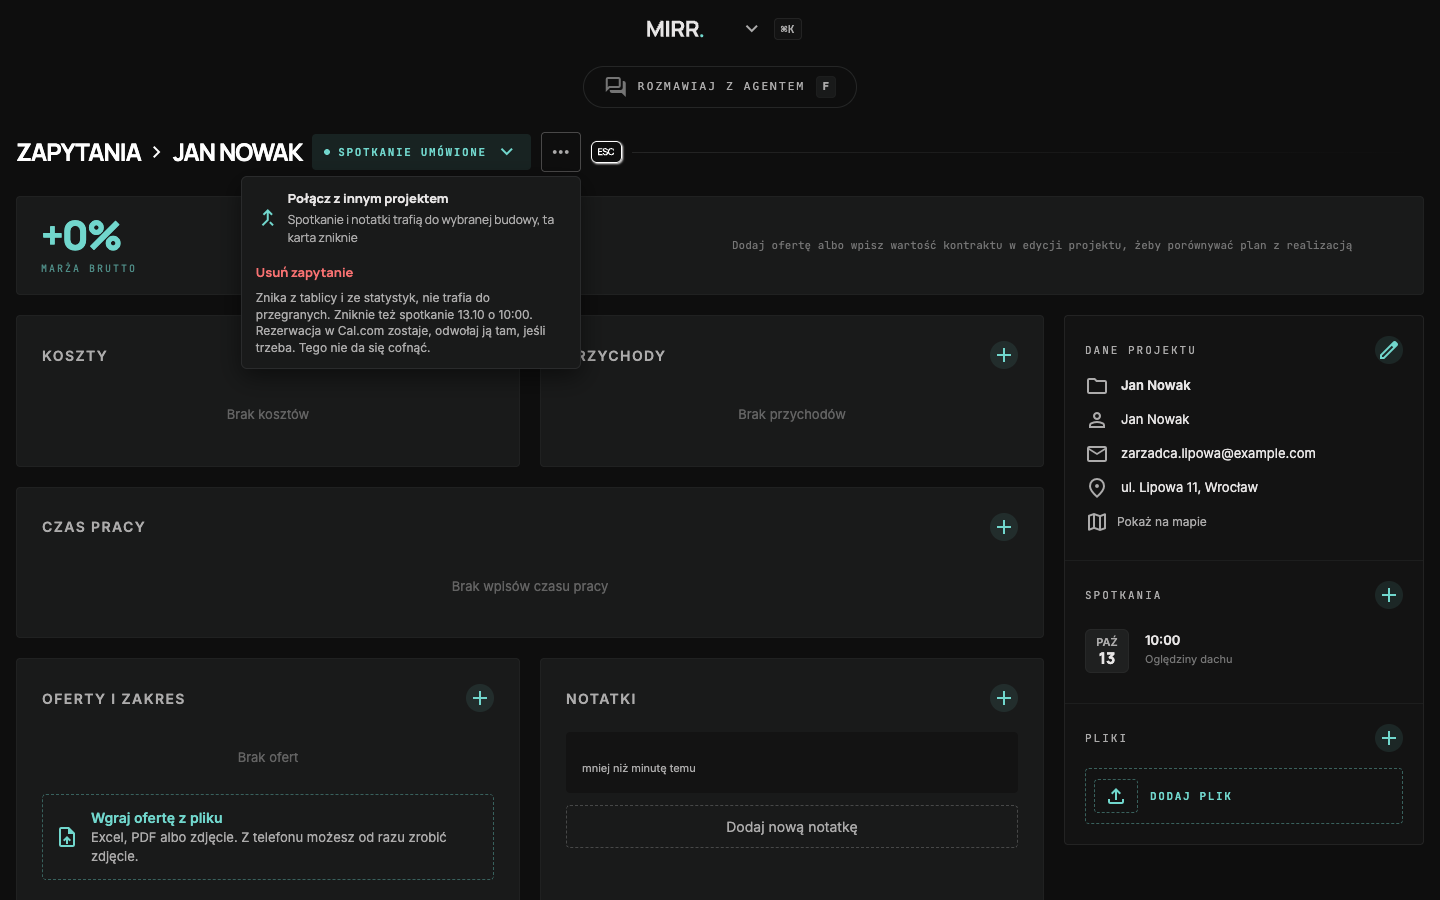Click Wgraj ofertę z pliku upload area
This screenshot has width=1440, height=900.
[267, 837]
